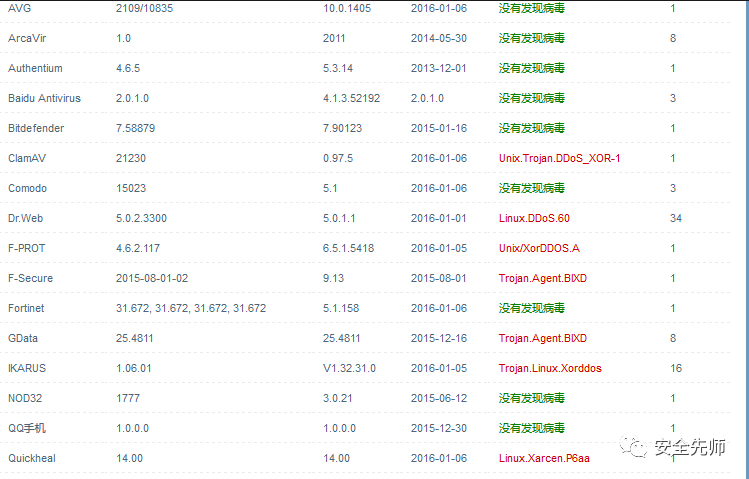This screenshot has width=749, height=479.
Task: Select the AVG scanner name
Action: tap(20, 8)
